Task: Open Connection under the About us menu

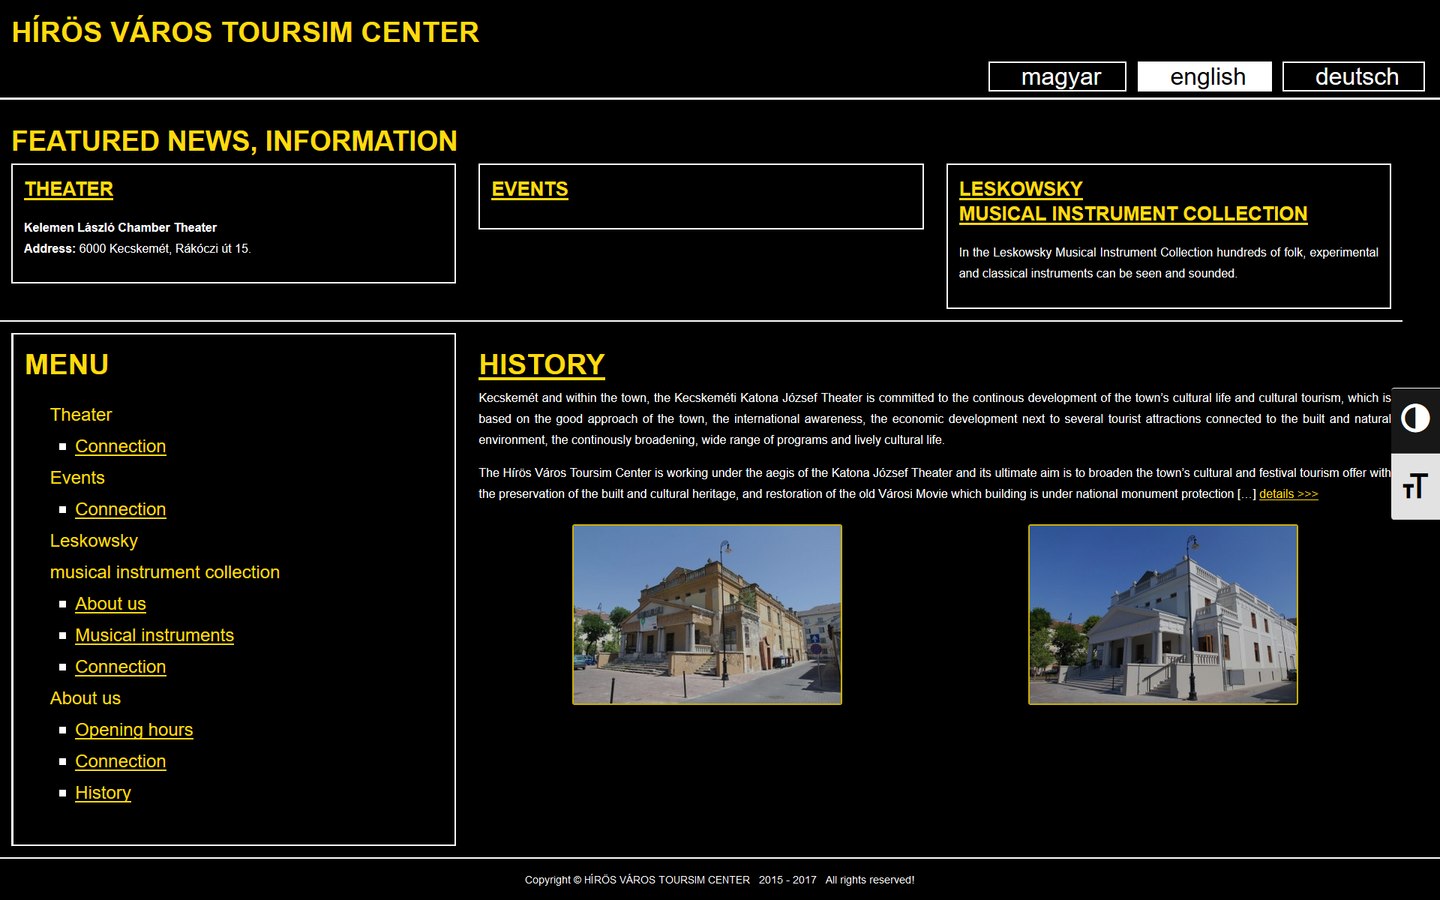Action: [x=120, y=761]
